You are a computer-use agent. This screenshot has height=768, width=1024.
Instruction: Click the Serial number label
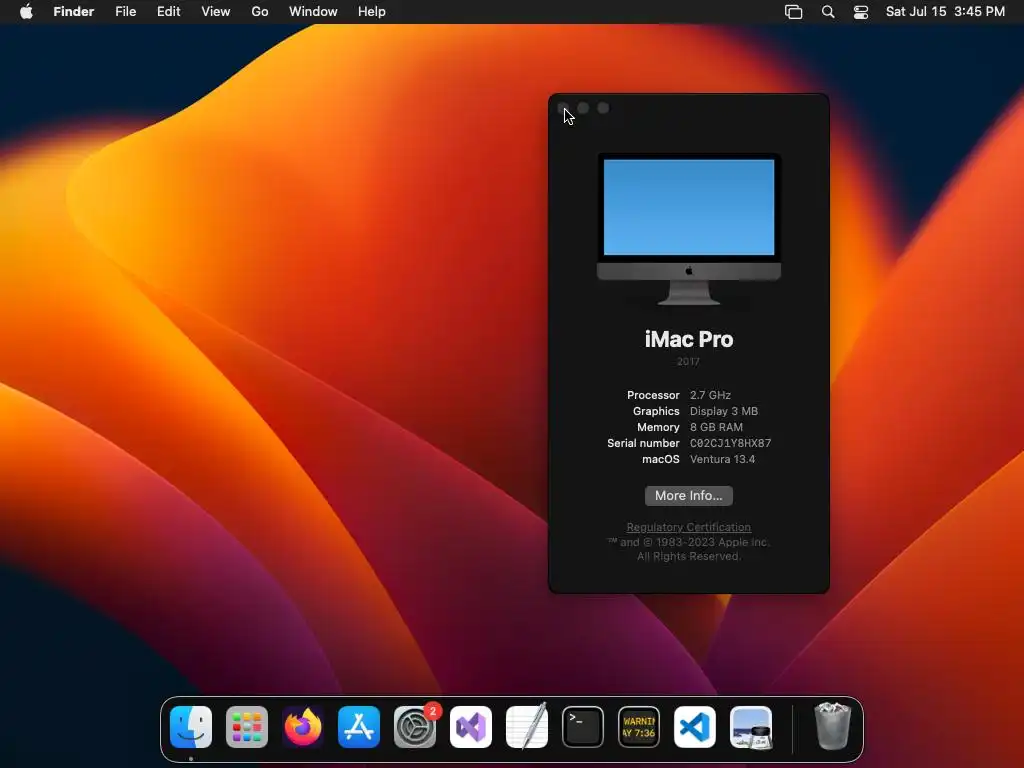[643, 443]
